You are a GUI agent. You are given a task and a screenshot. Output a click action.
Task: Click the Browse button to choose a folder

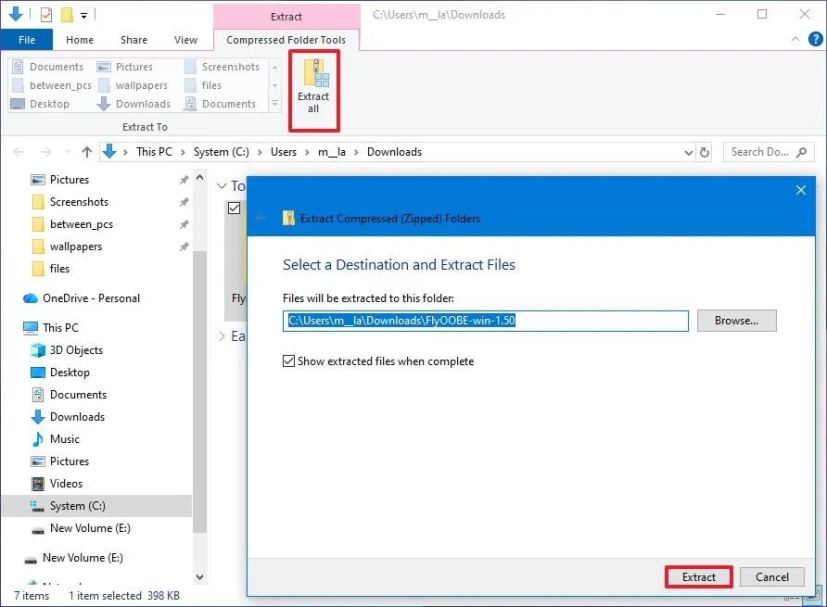tap(736, 320)
